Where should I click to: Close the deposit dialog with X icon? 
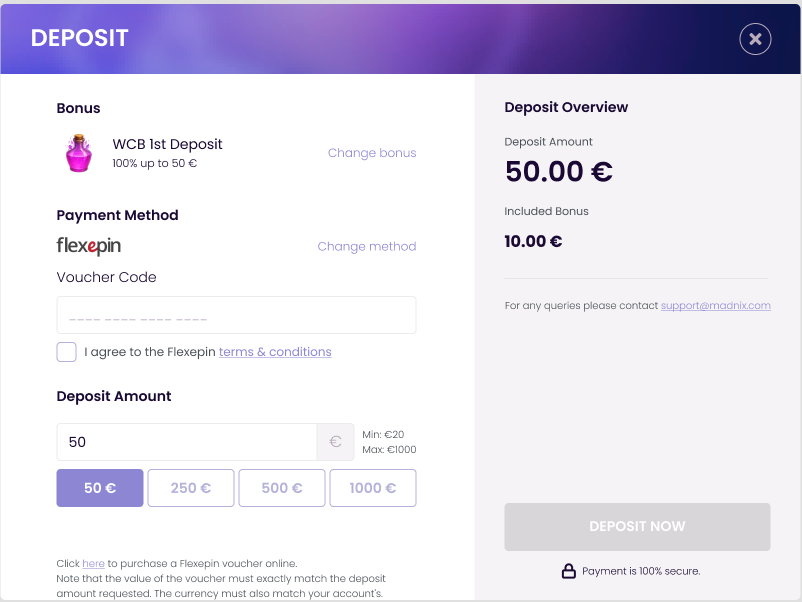click(755, 39)
